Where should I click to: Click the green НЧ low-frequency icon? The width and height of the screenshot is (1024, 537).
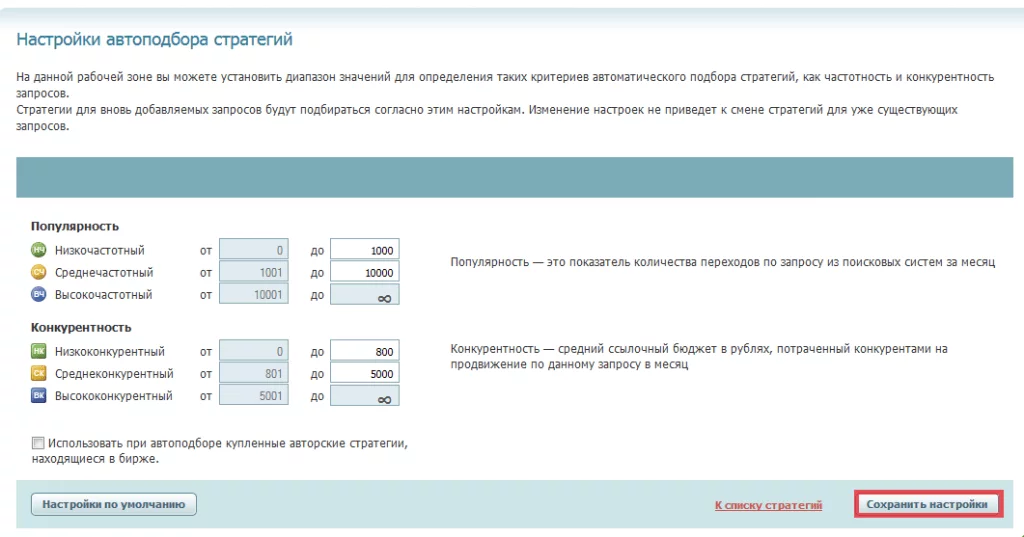pyautogui.click(x=39, y=250)
